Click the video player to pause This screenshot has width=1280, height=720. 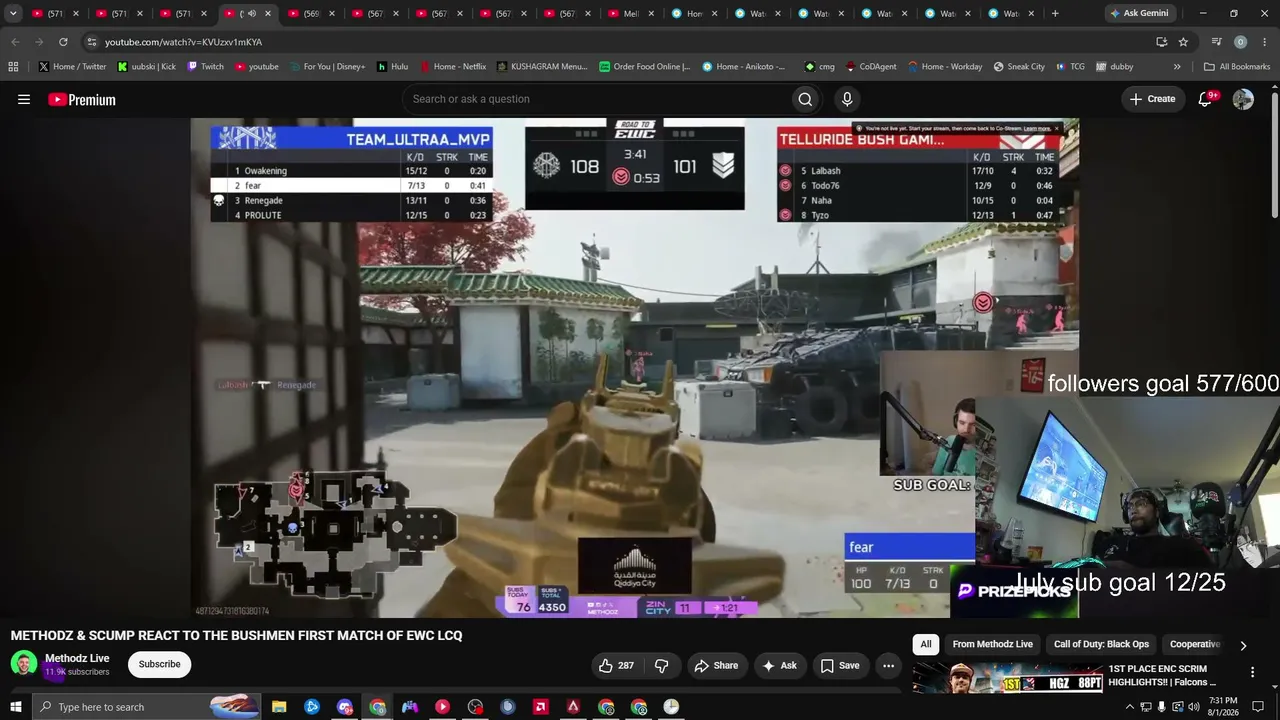tap(634, 368)
